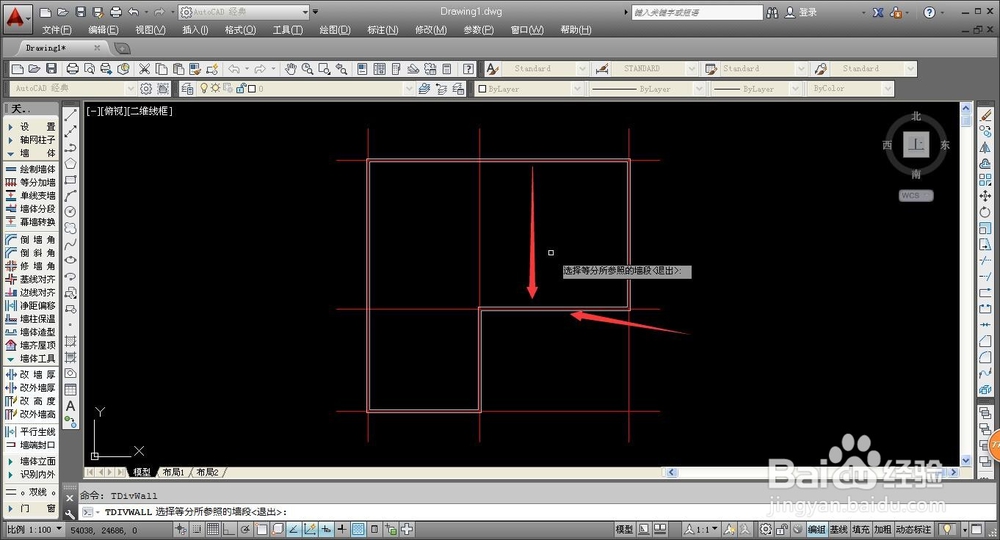This screenshot has height=540, width=1000.
Task: Open the 比例 1:100 scale dropdown
Action: 34,530
